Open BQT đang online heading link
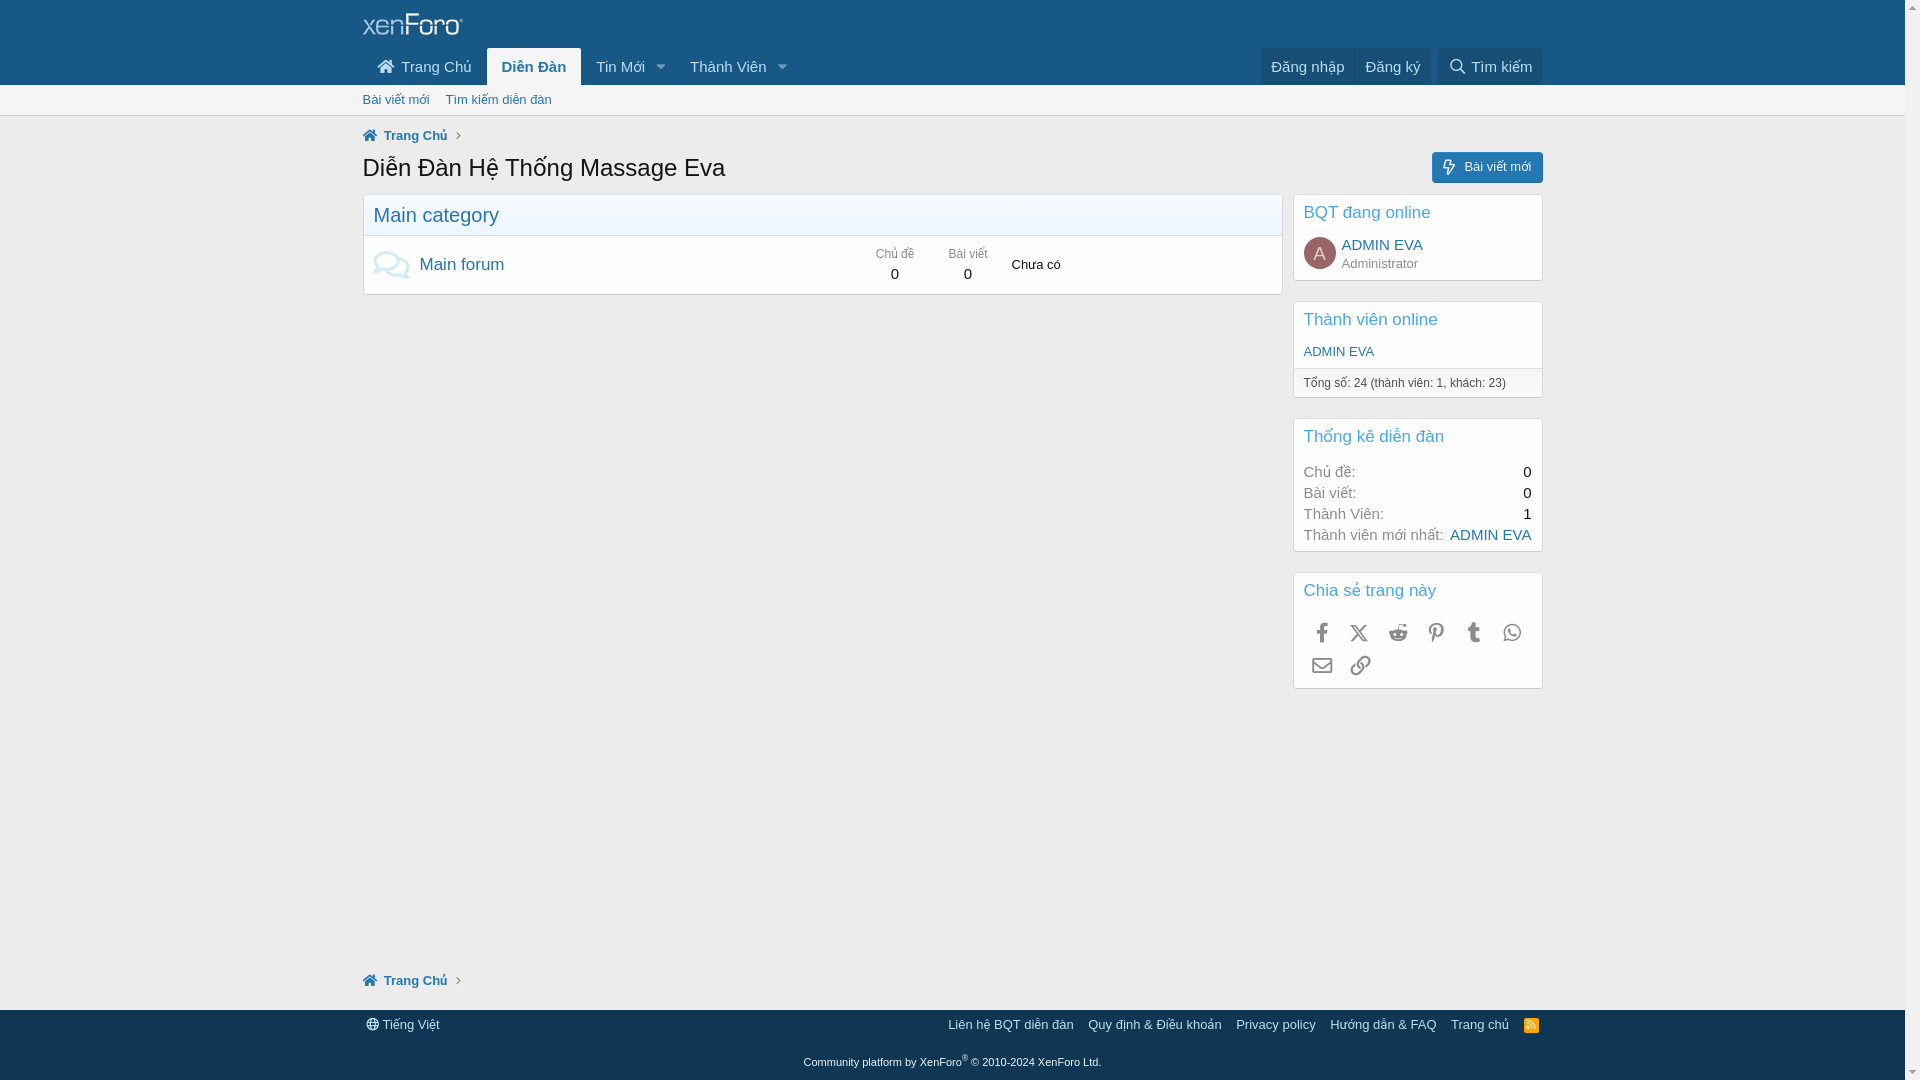1920x1080 pixels. 1367,213
